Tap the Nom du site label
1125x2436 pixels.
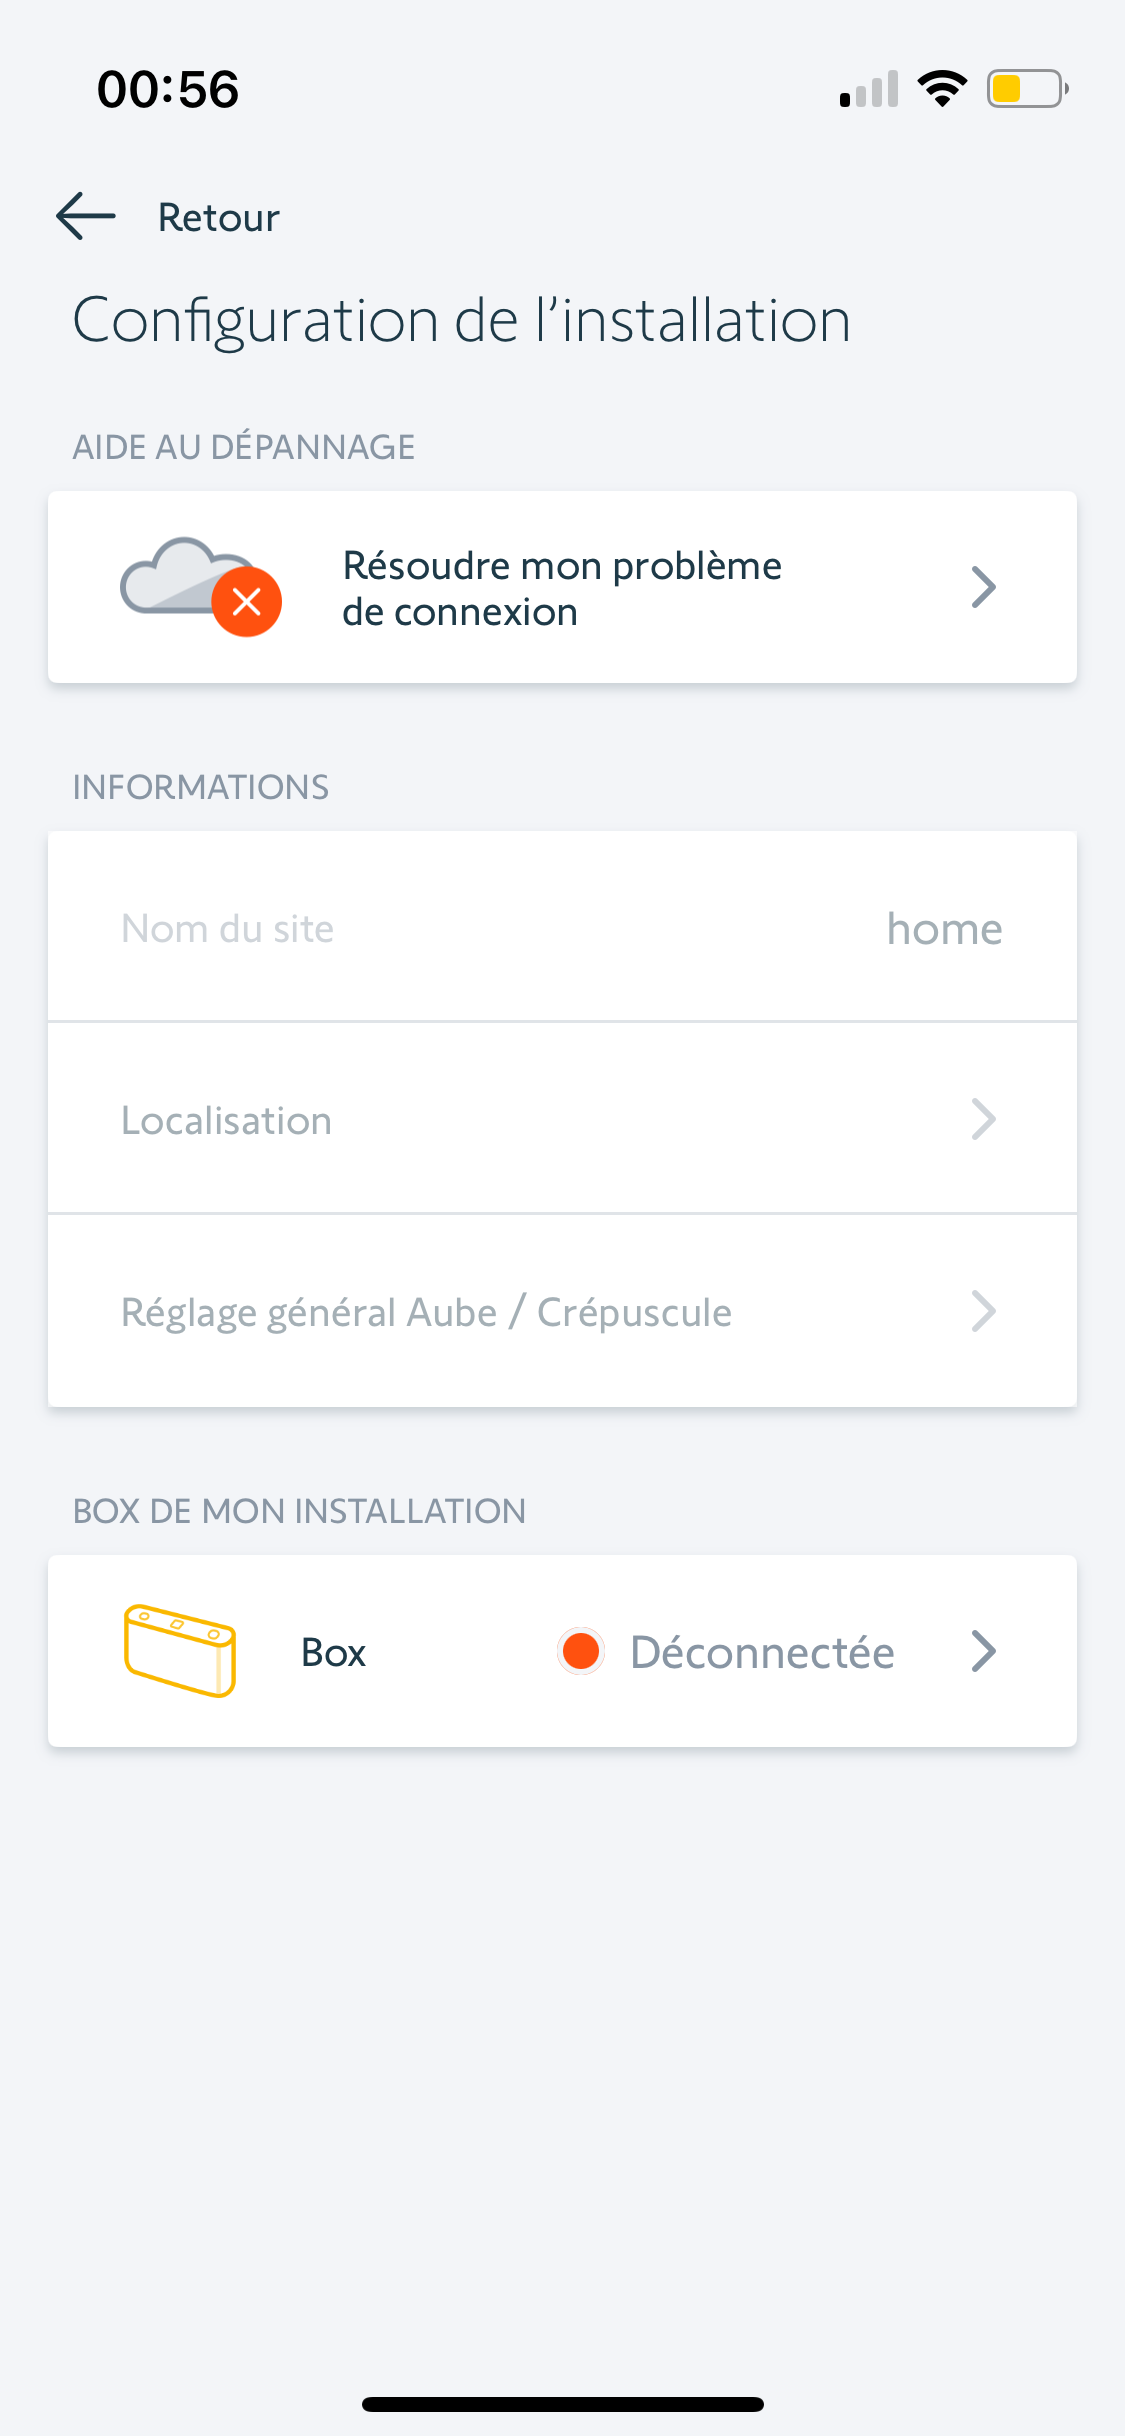click(227, 929)
